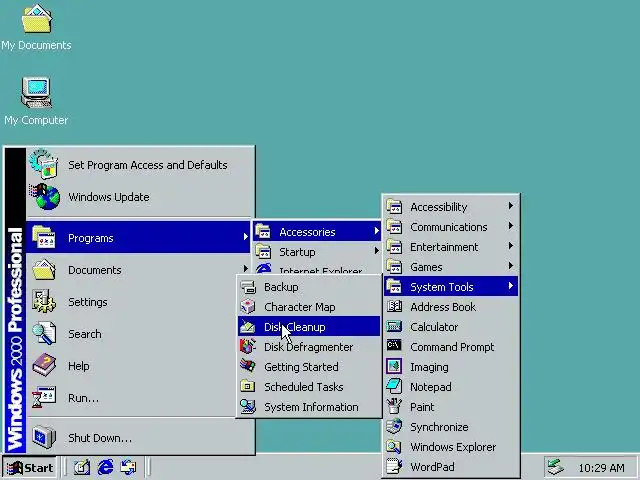
Task: Launch Outlook Express from quick launch bar
Action: [x=129, y=467]
